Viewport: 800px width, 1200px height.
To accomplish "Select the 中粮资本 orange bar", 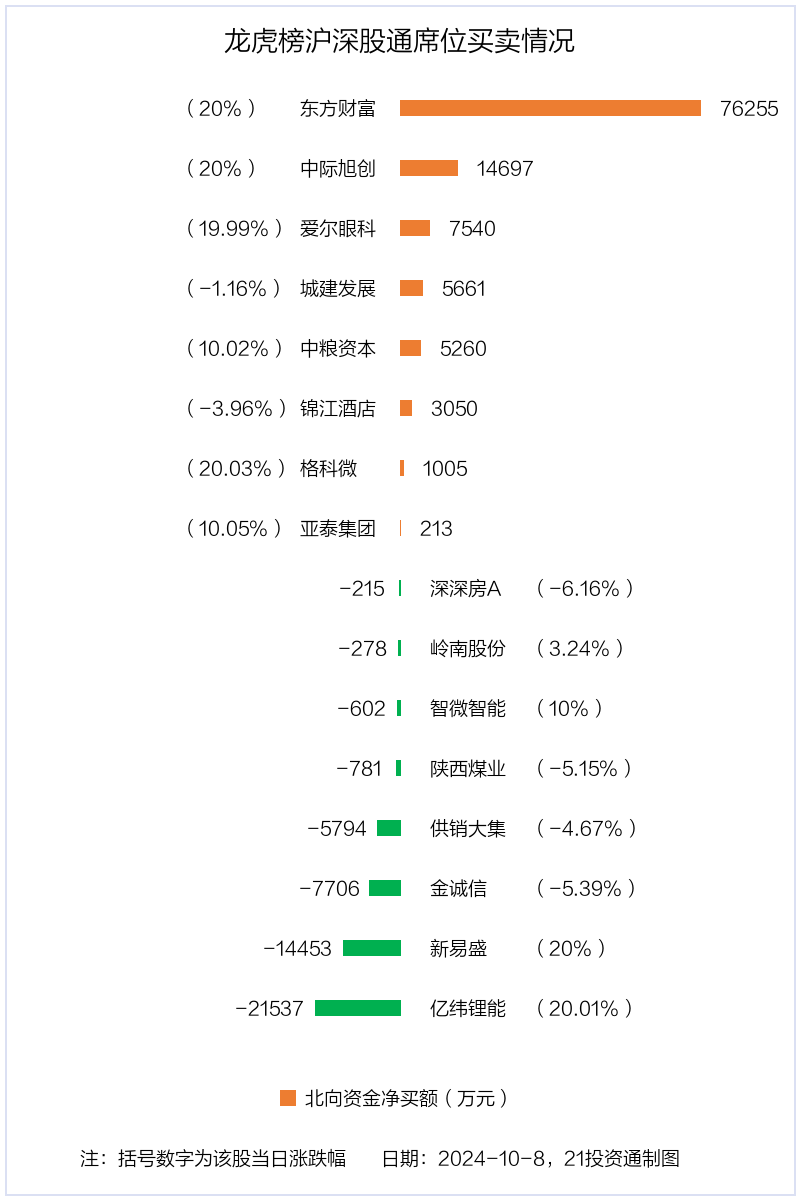I will 410,348.
